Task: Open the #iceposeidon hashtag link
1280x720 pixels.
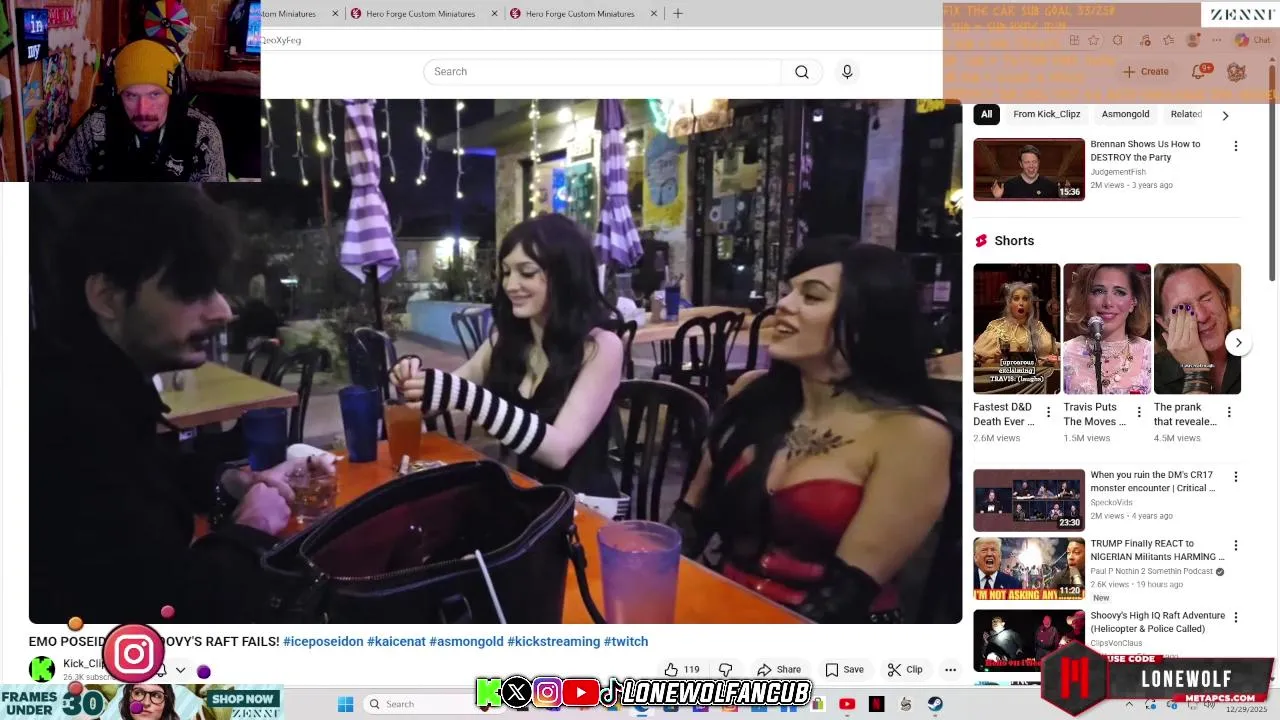Action: click(323, 642)
